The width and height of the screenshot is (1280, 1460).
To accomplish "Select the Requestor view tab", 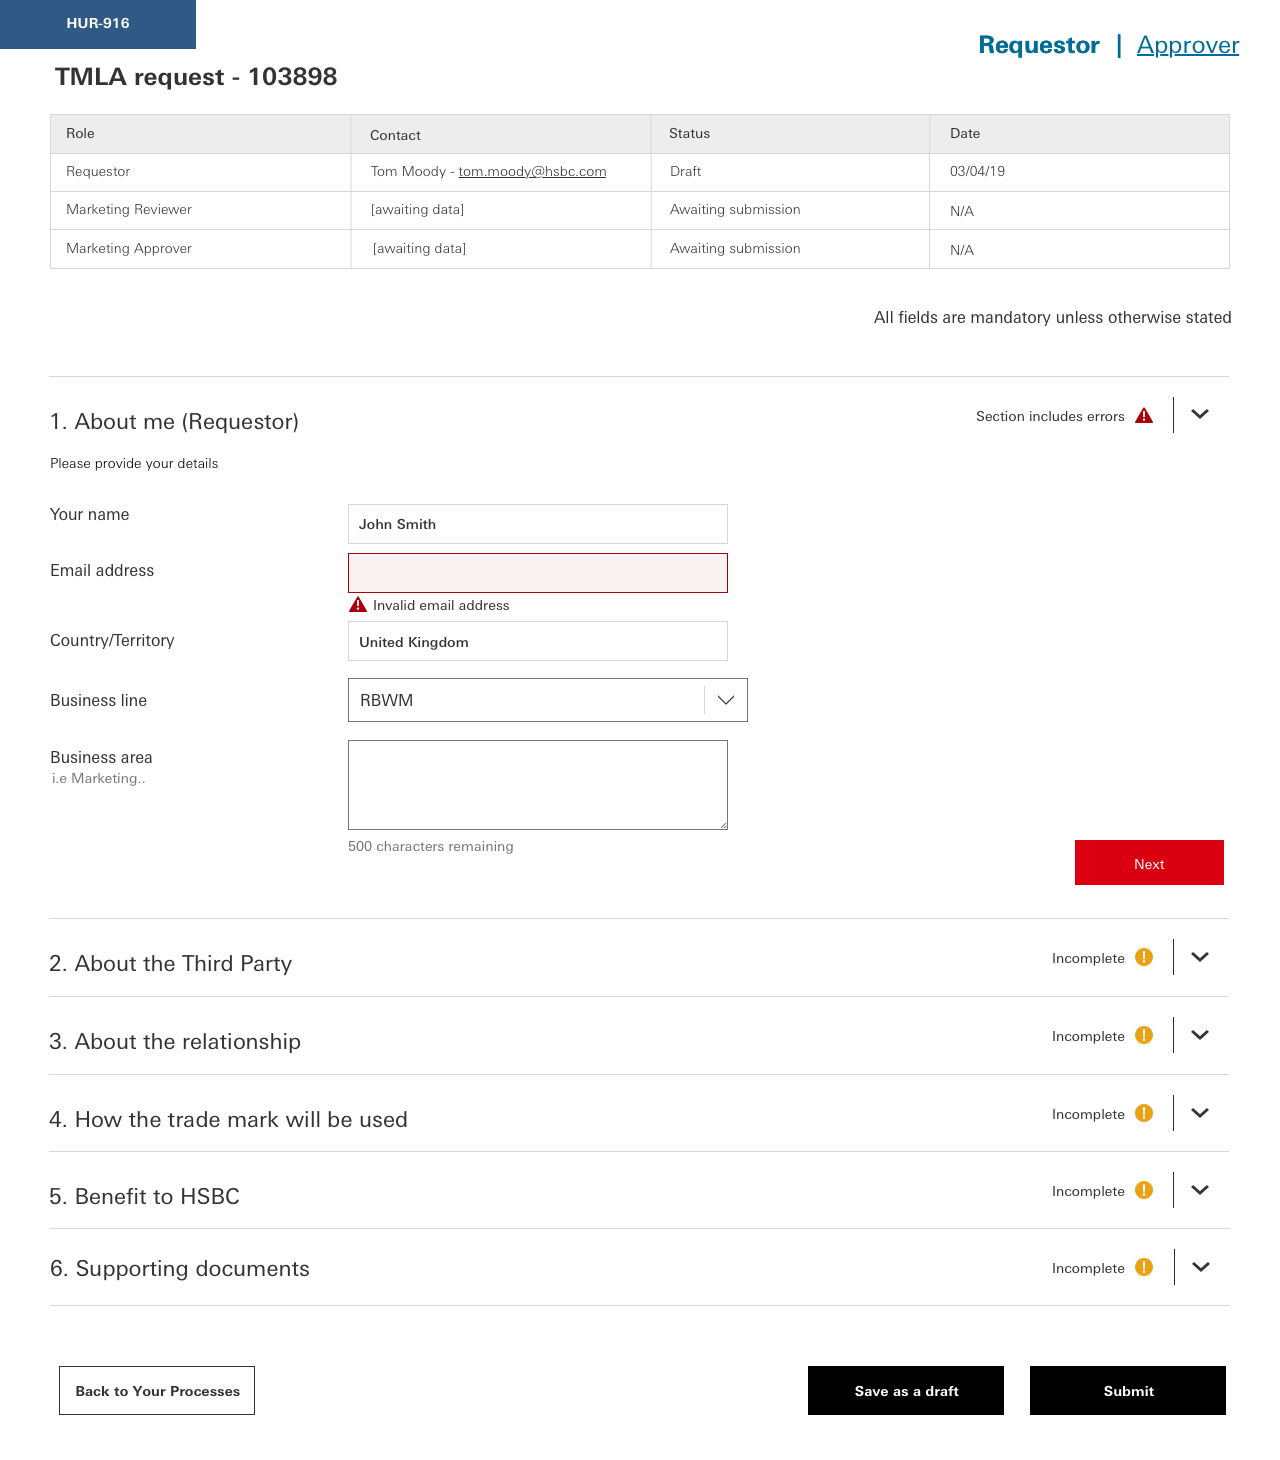I will 1039,45.
